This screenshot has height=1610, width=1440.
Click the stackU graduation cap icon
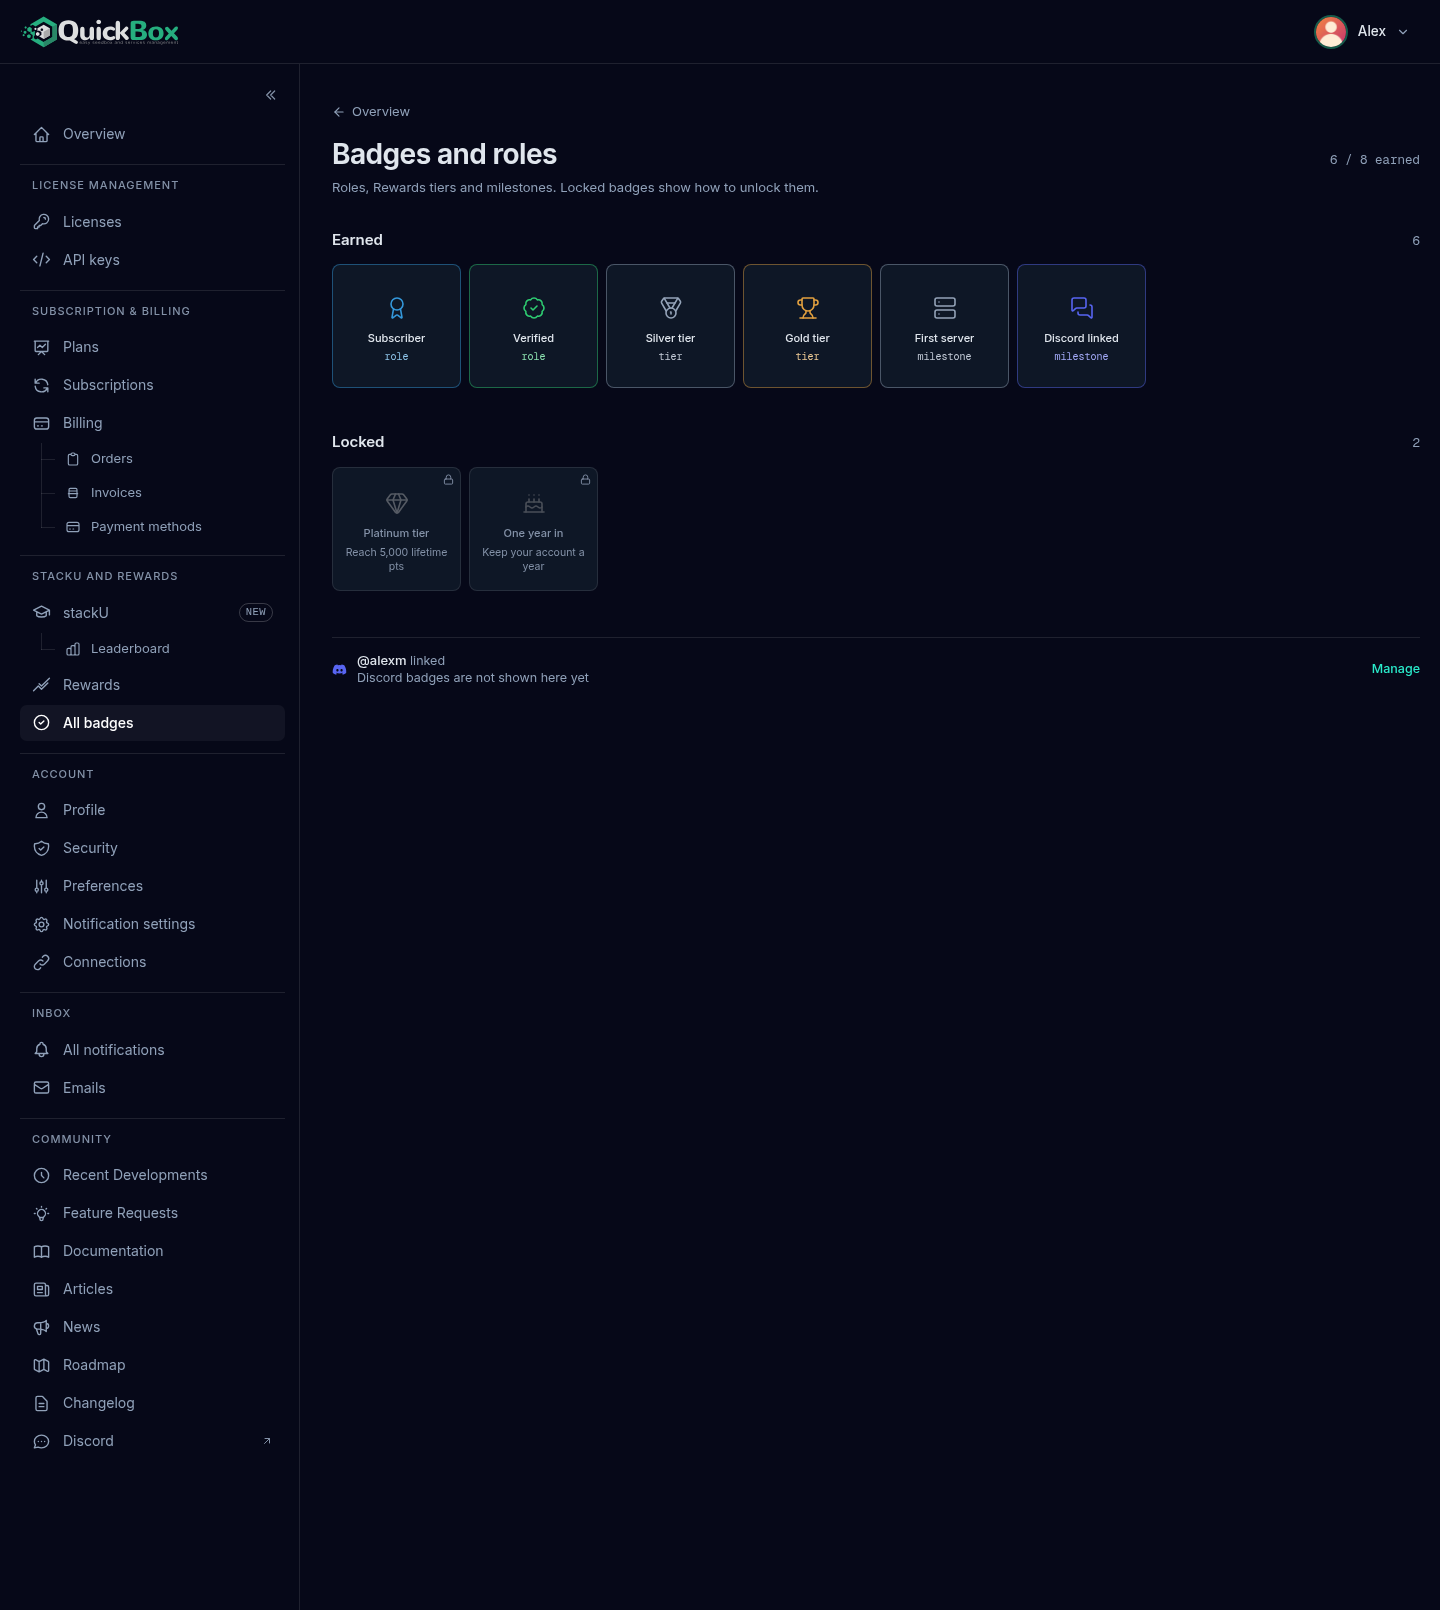coord(42,613)
